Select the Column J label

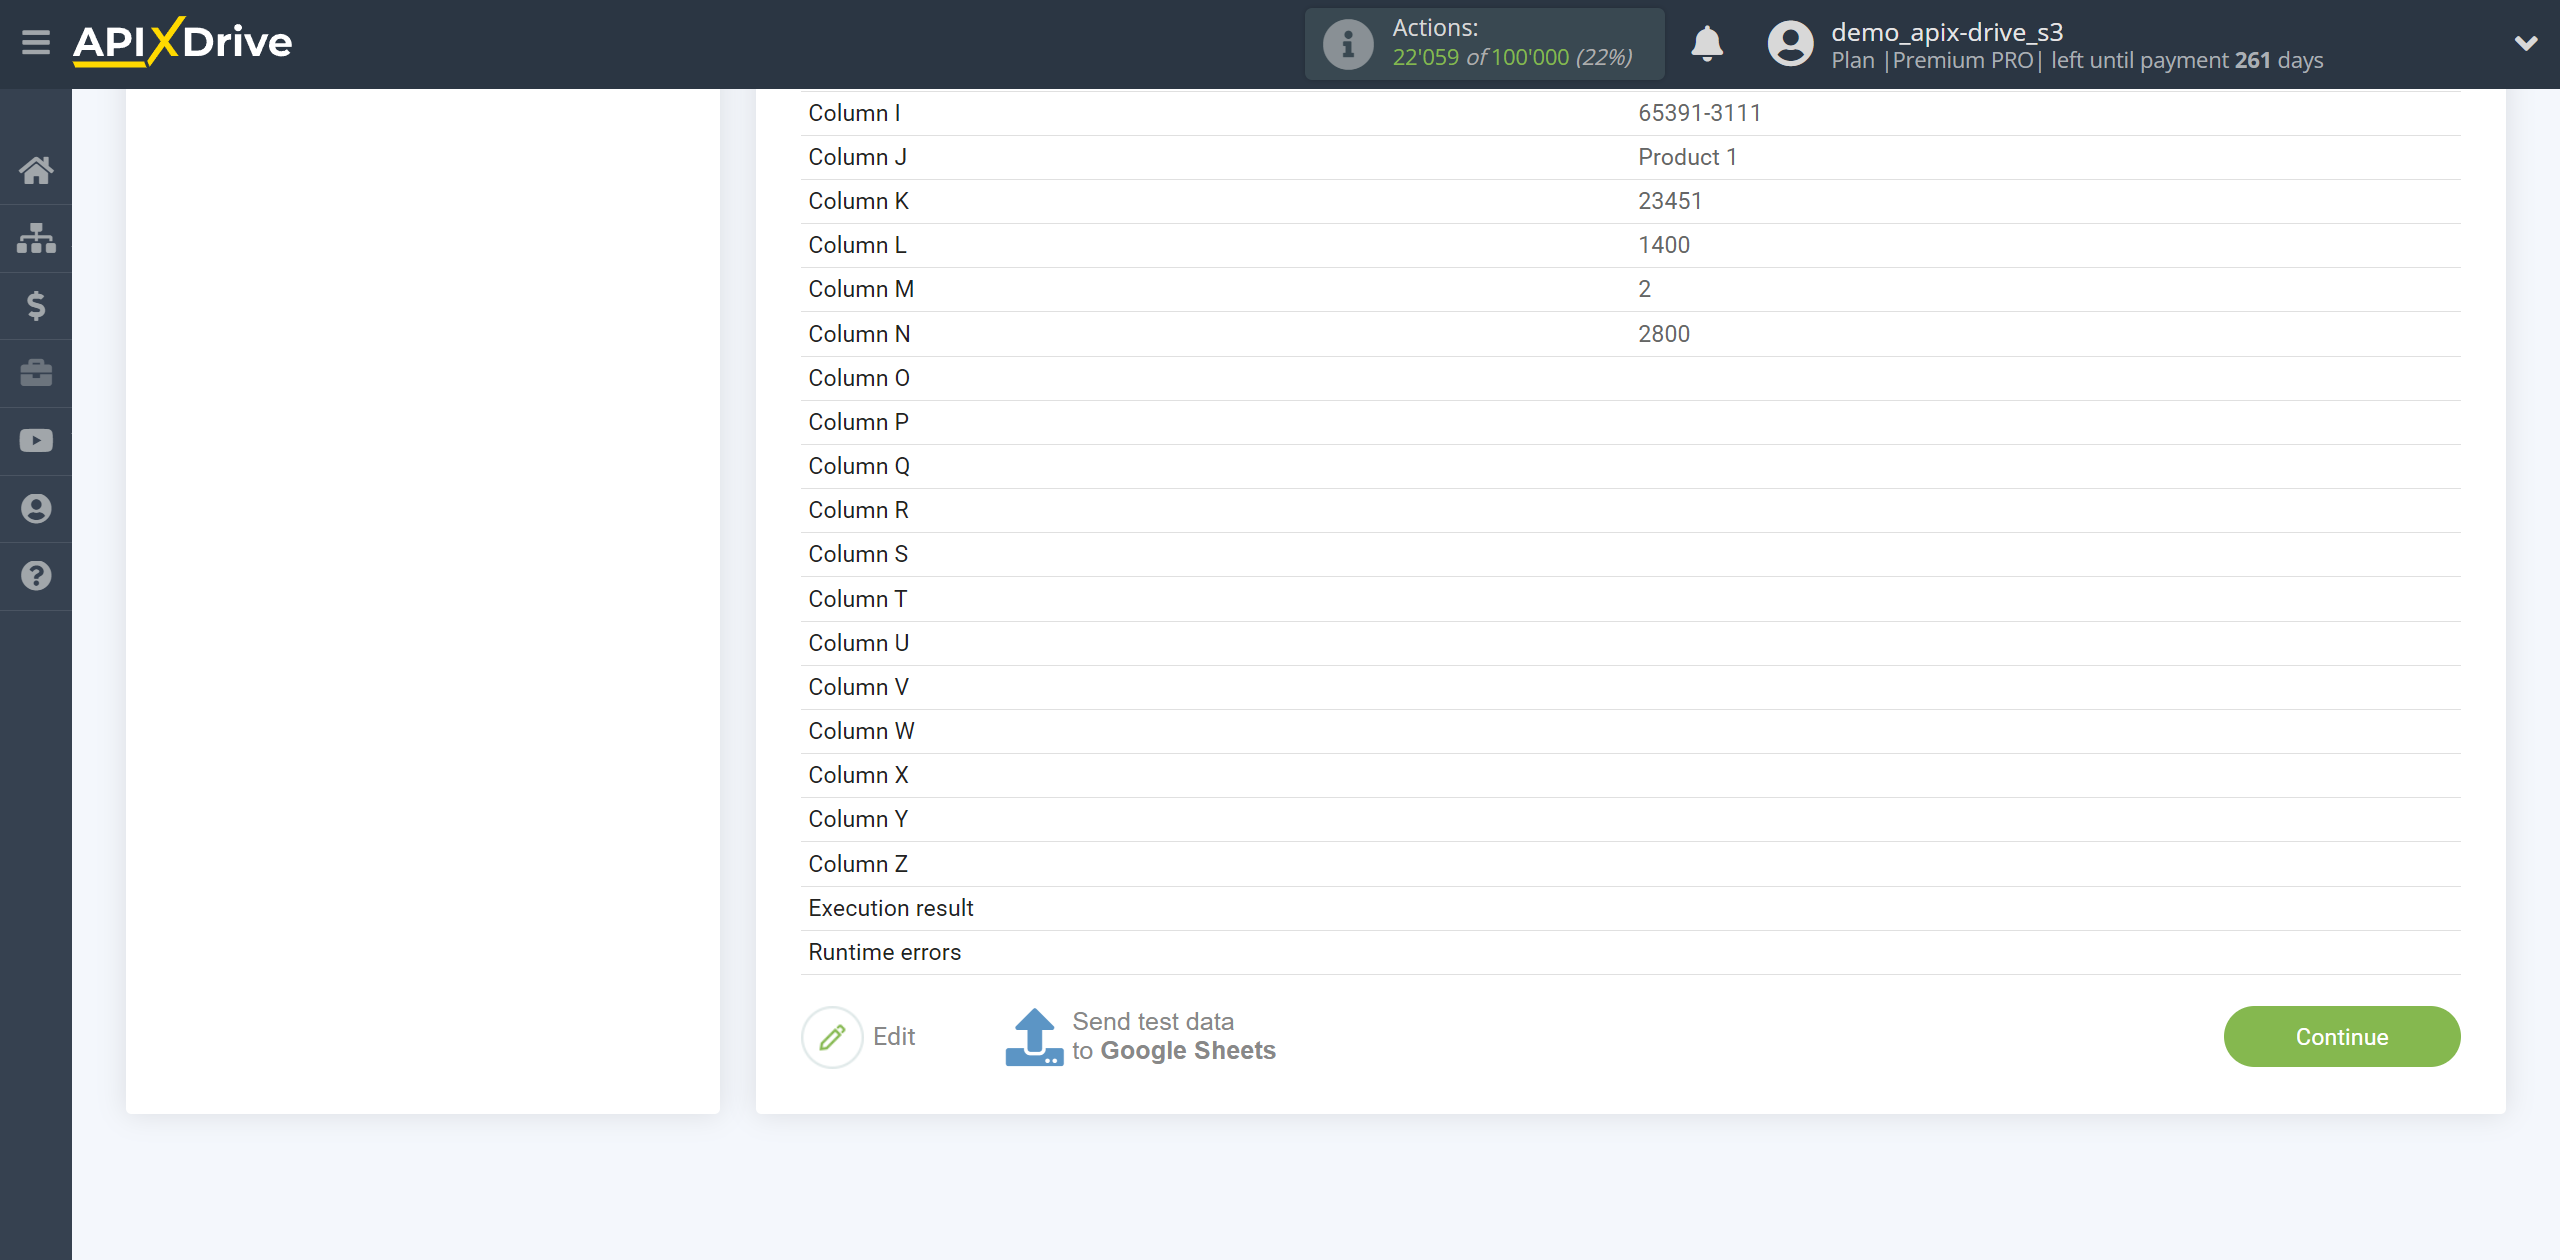(x=858, y=157)
